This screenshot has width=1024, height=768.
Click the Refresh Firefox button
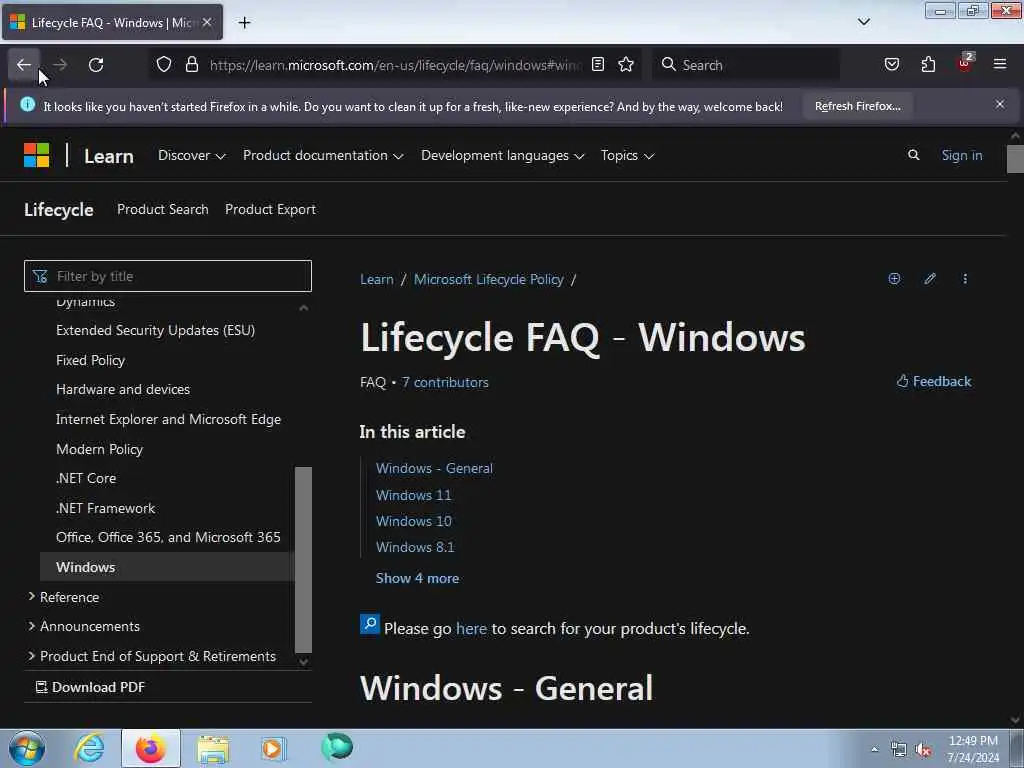coord(857,106)
